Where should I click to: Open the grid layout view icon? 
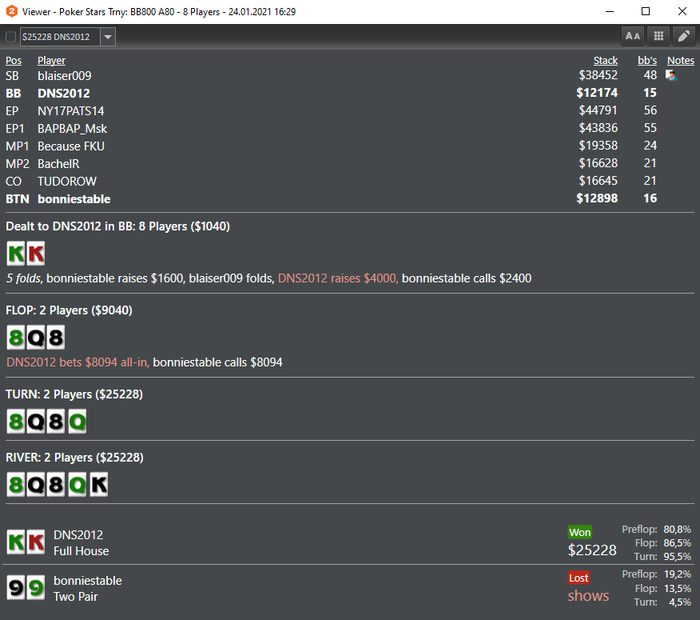[x=658, y=37]
